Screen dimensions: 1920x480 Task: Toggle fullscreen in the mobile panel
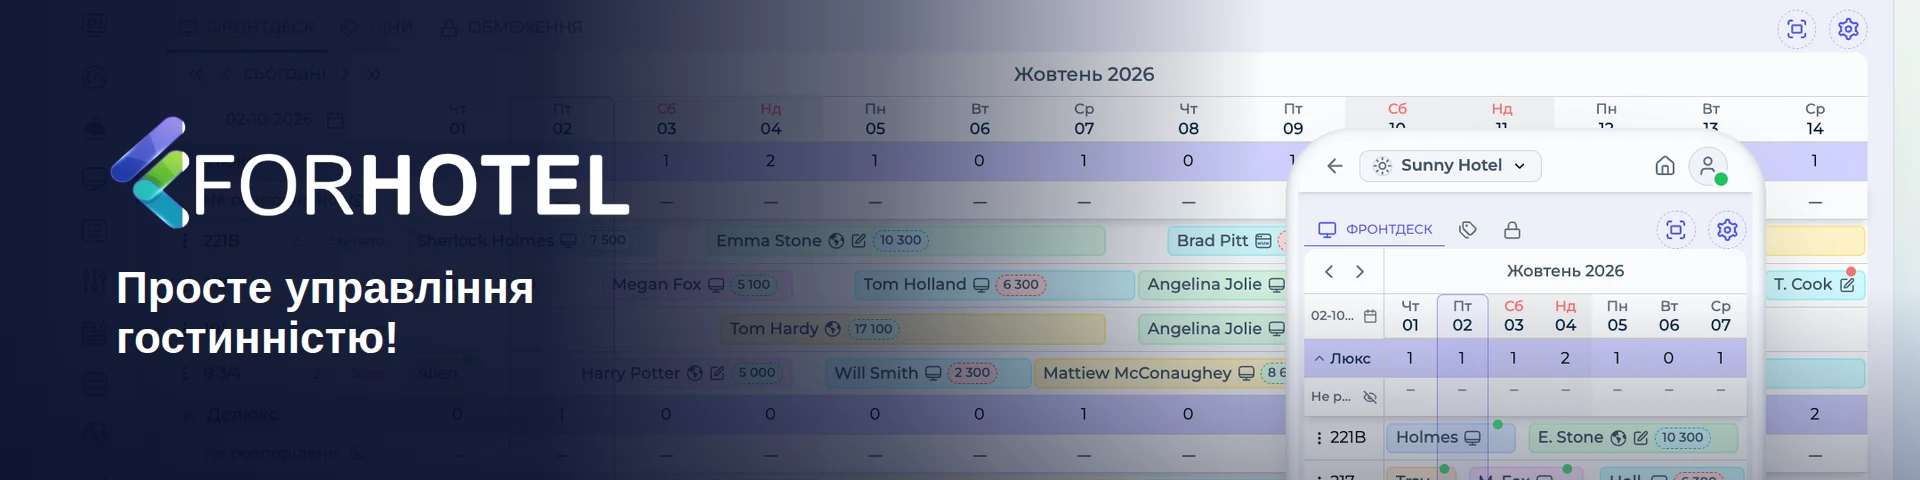pos(1676,230)
